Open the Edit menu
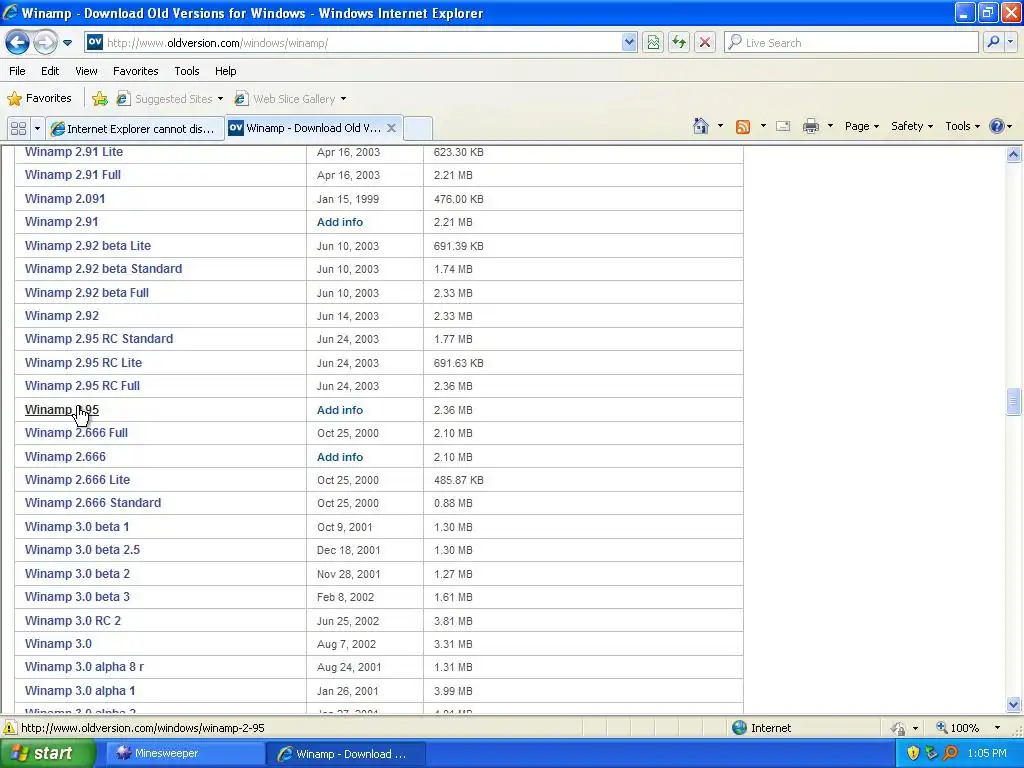 point(50,71)
